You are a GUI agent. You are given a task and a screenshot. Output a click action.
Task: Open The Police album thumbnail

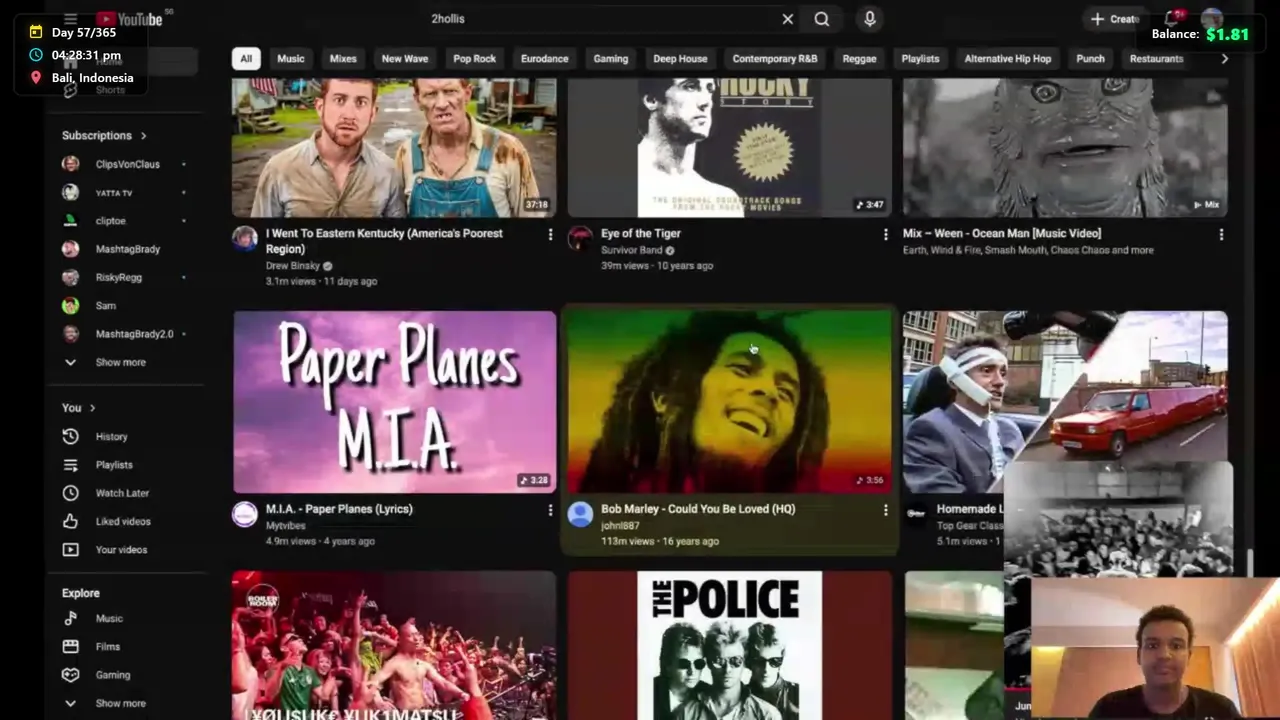coord(730,645)
